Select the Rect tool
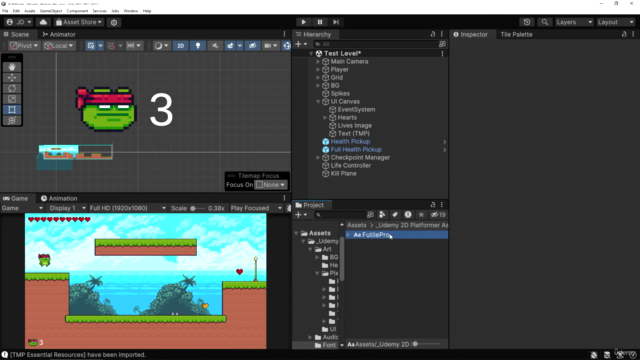 (12, 109)
